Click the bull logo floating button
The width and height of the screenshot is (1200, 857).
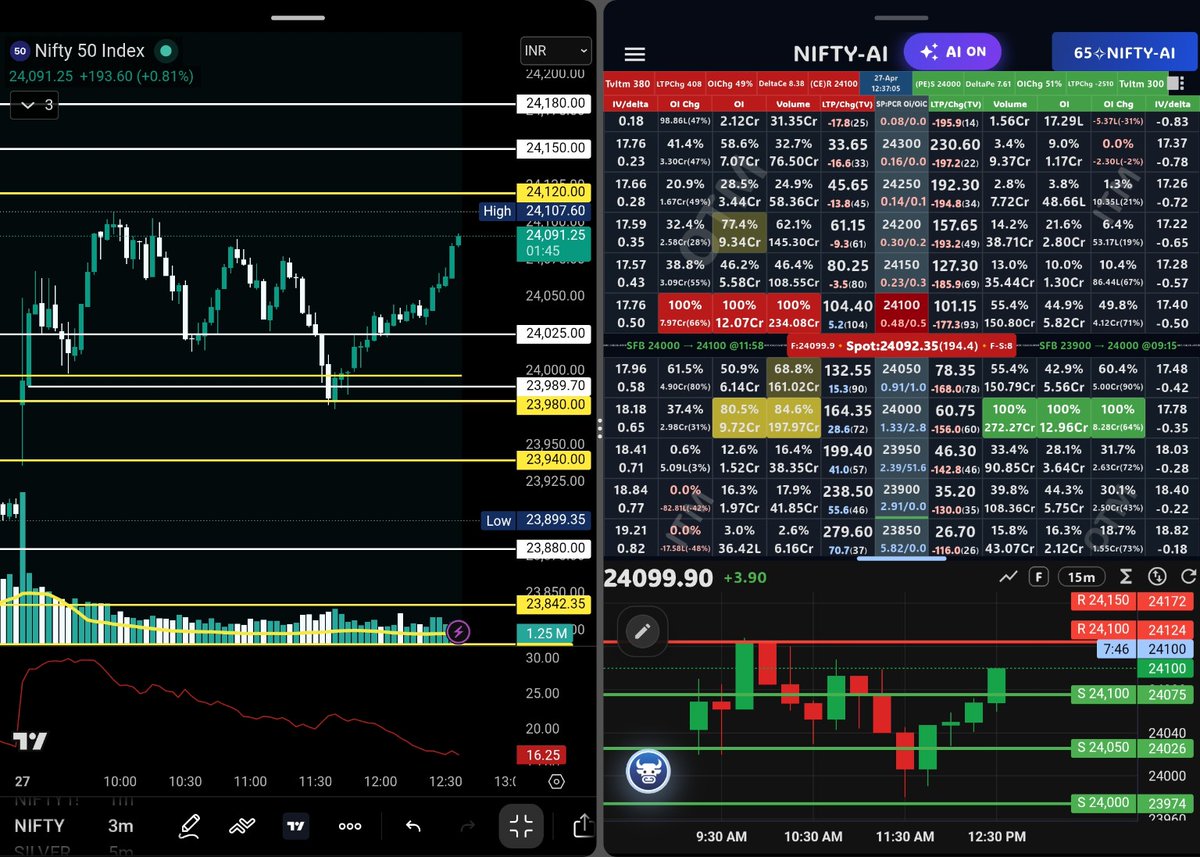[x=648, y=771]
